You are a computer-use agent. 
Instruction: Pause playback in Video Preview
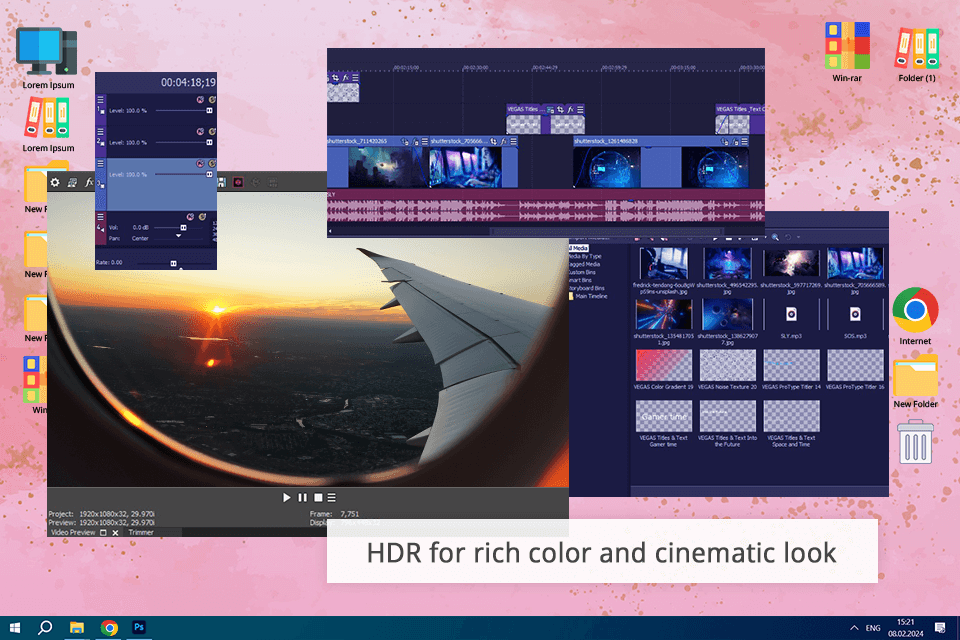point(302,497)
